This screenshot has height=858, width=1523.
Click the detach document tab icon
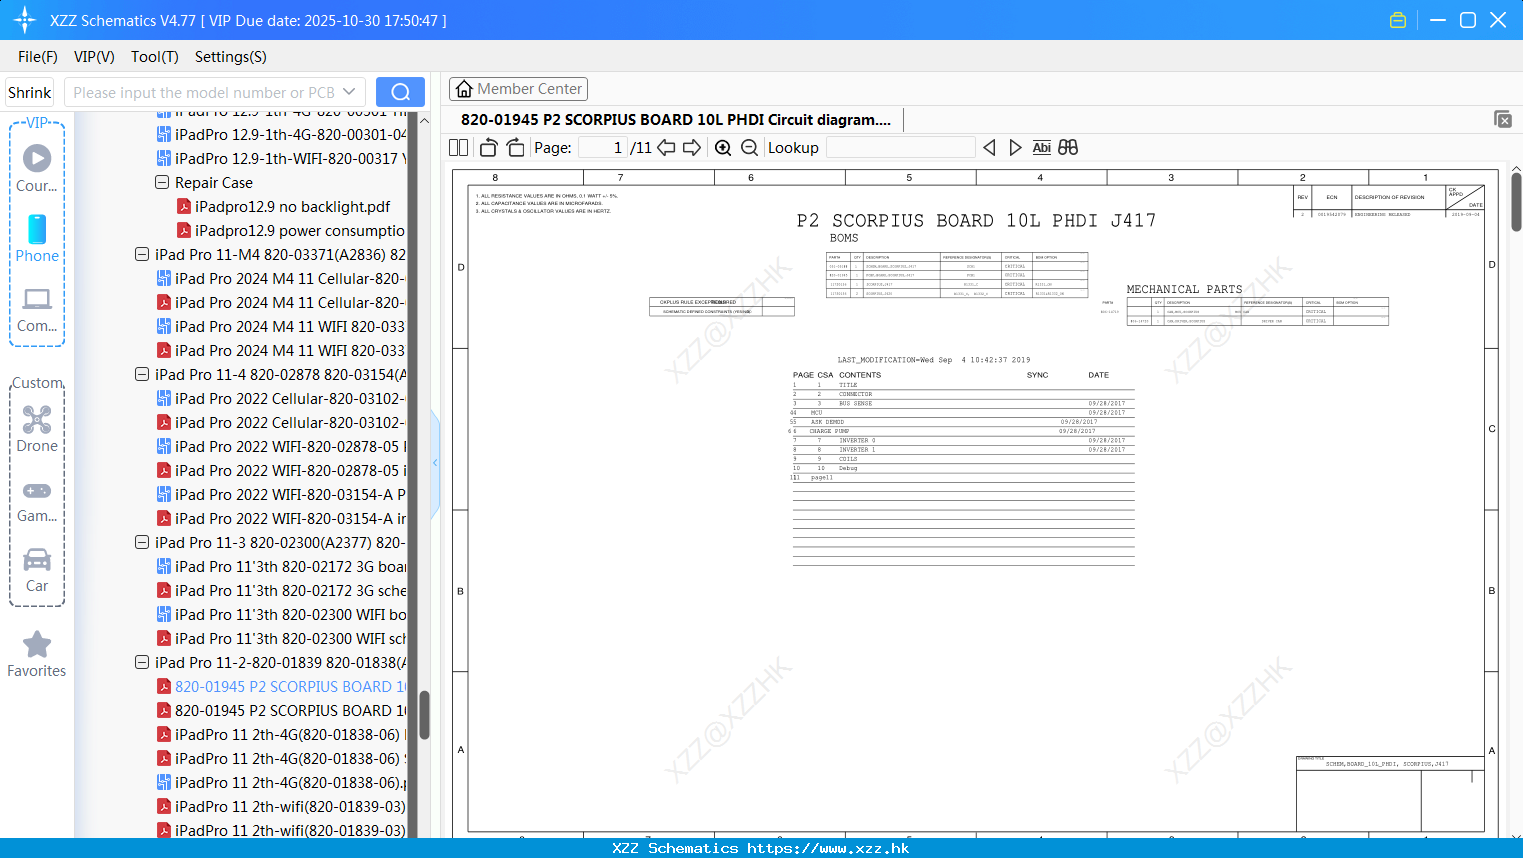pyautogui.click(x=1503, y=119)
